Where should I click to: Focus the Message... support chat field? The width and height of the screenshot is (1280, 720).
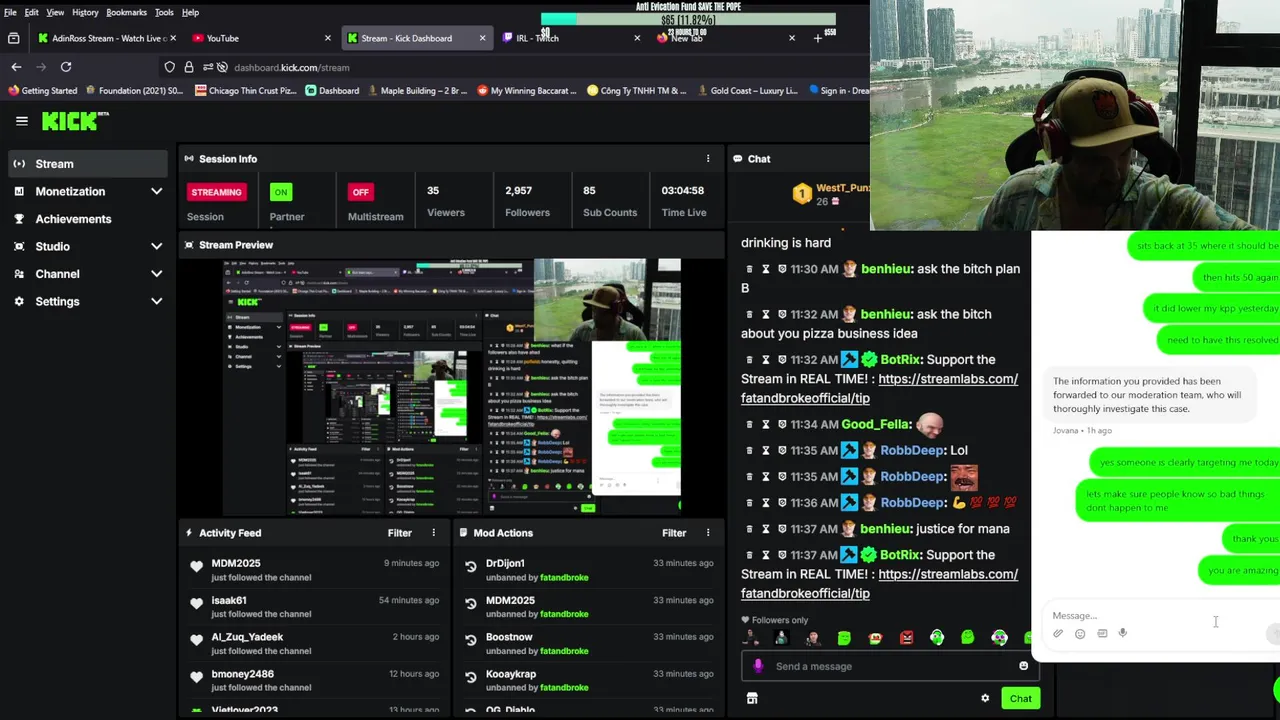point(1160,615)
